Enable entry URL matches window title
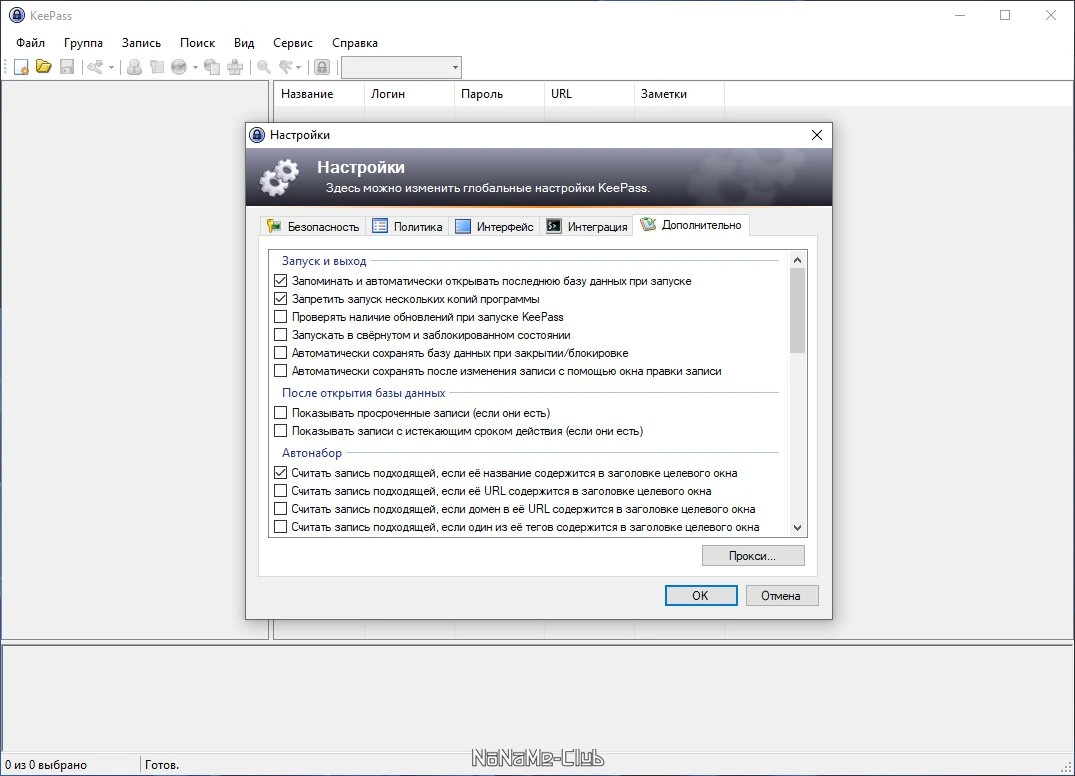 click(x=280, y=491)
